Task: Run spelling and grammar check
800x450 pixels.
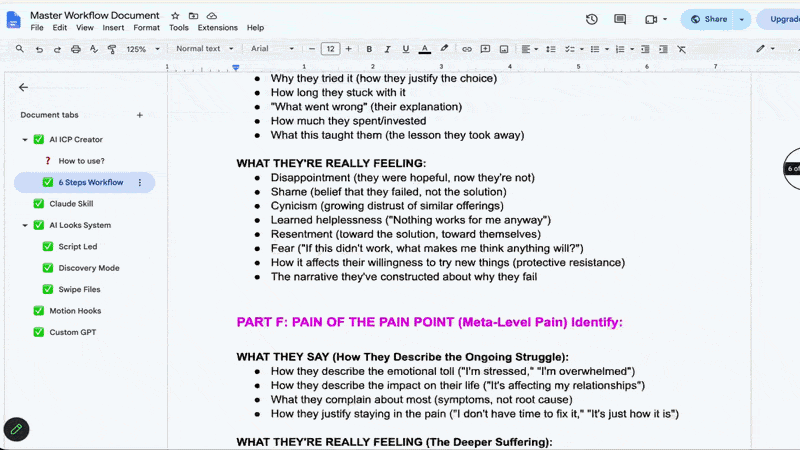Action: [x=94, y=49]
